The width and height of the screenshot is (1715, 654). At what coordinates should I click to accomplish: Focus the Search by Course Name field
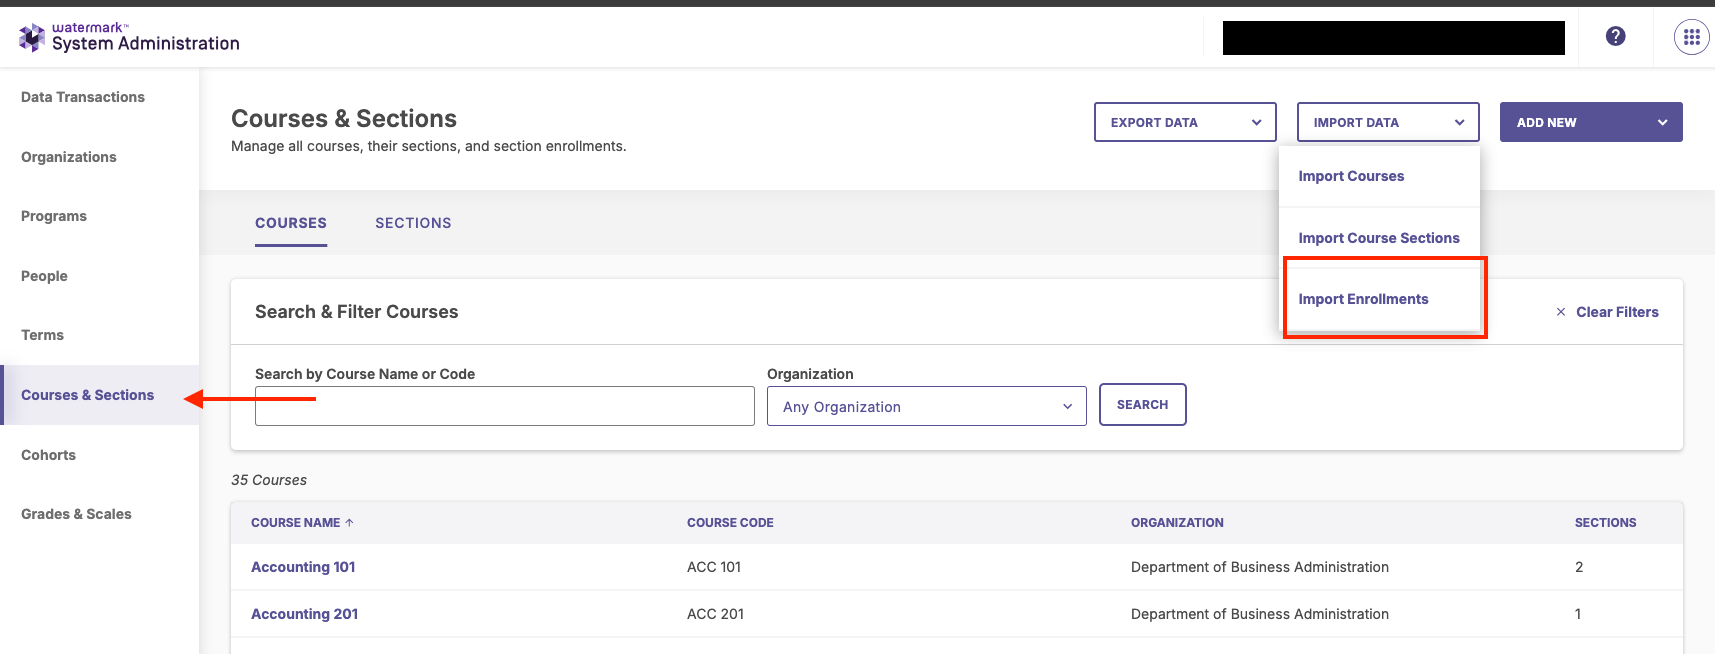coord(505,406)
